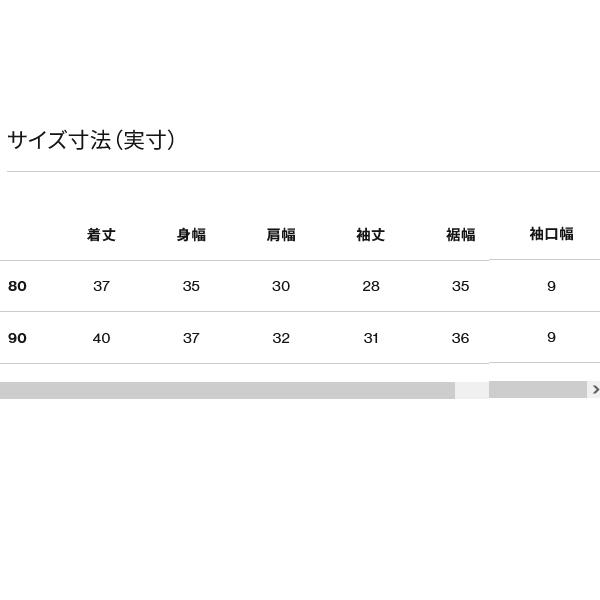This screenshot has width=600, height=600.
Task: Select the 着丈 column header
Action: [101, 235]
